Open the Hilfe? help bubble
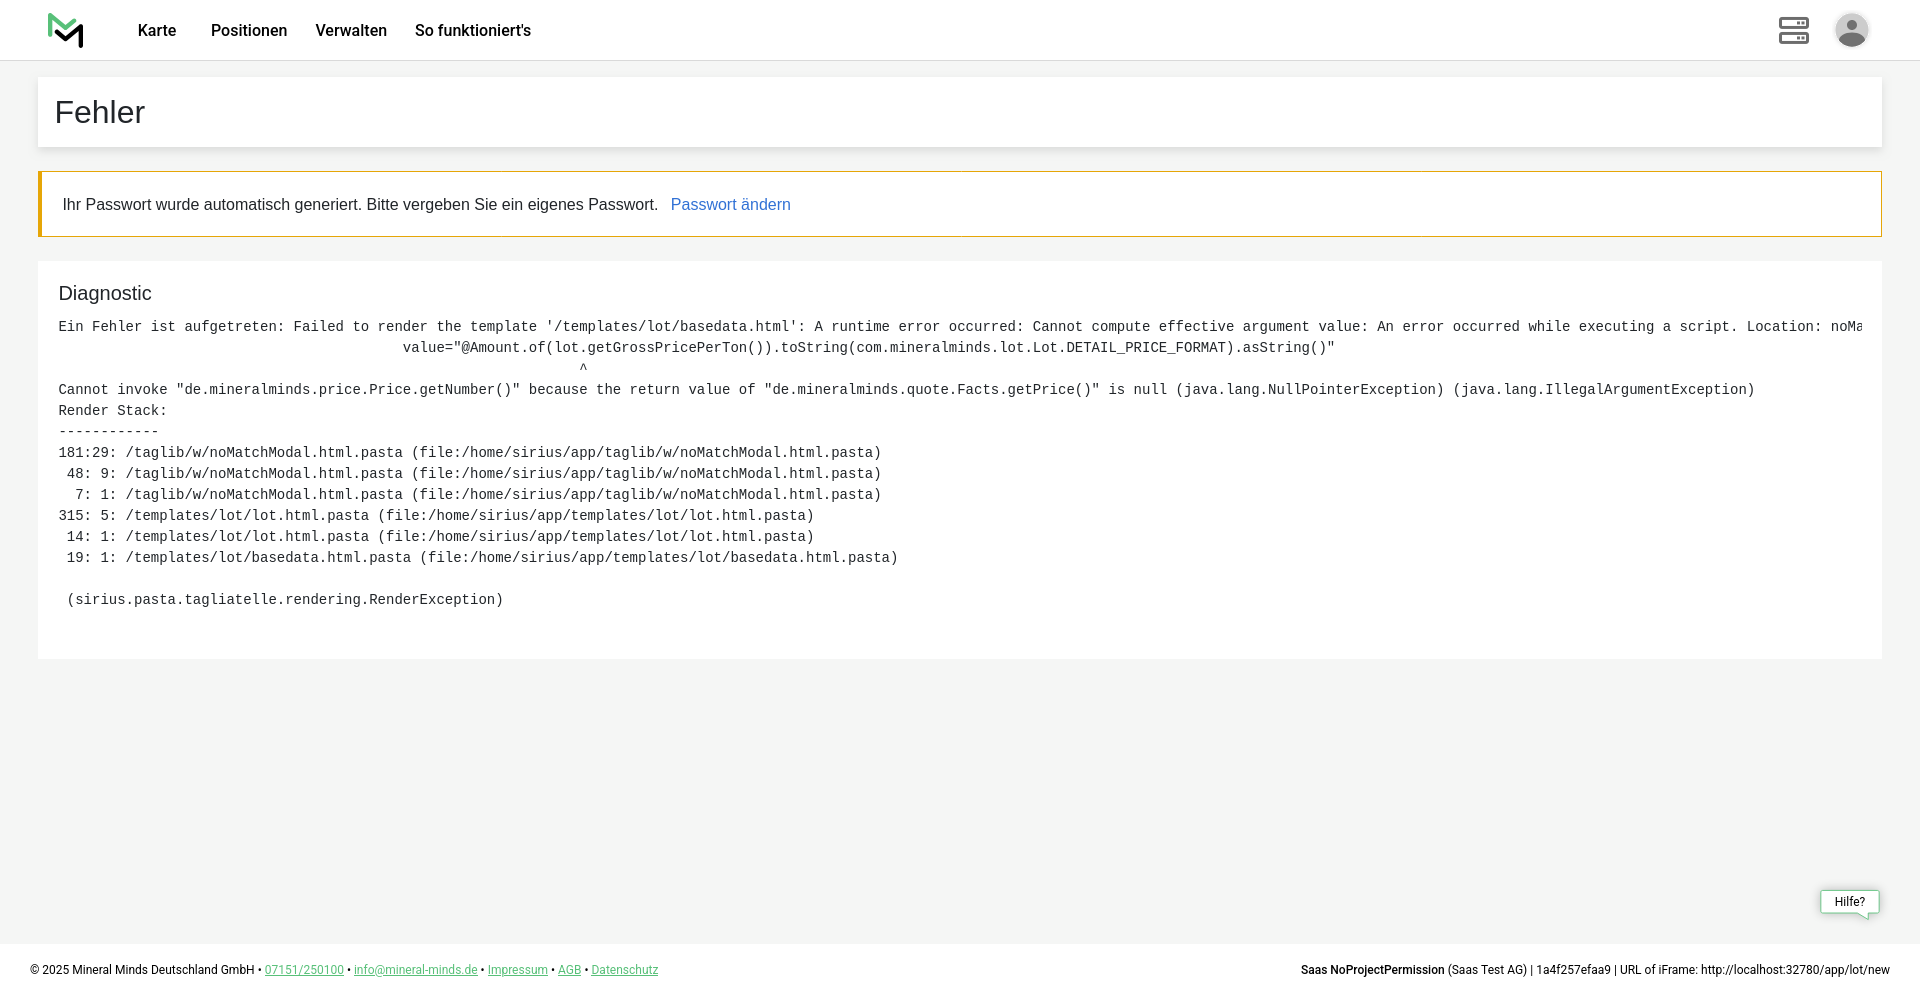The image size is (1920, 994). pos(1849,902)
